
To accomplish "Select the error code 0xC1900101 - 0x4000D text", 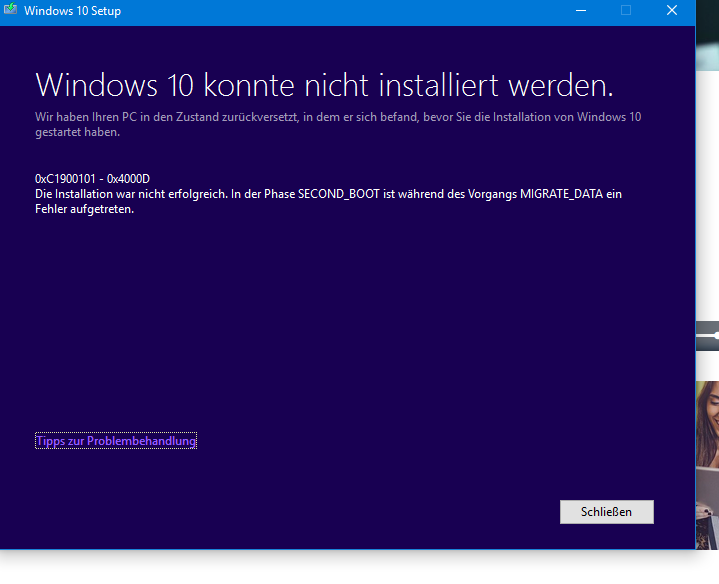I will [x=92, y=179].
